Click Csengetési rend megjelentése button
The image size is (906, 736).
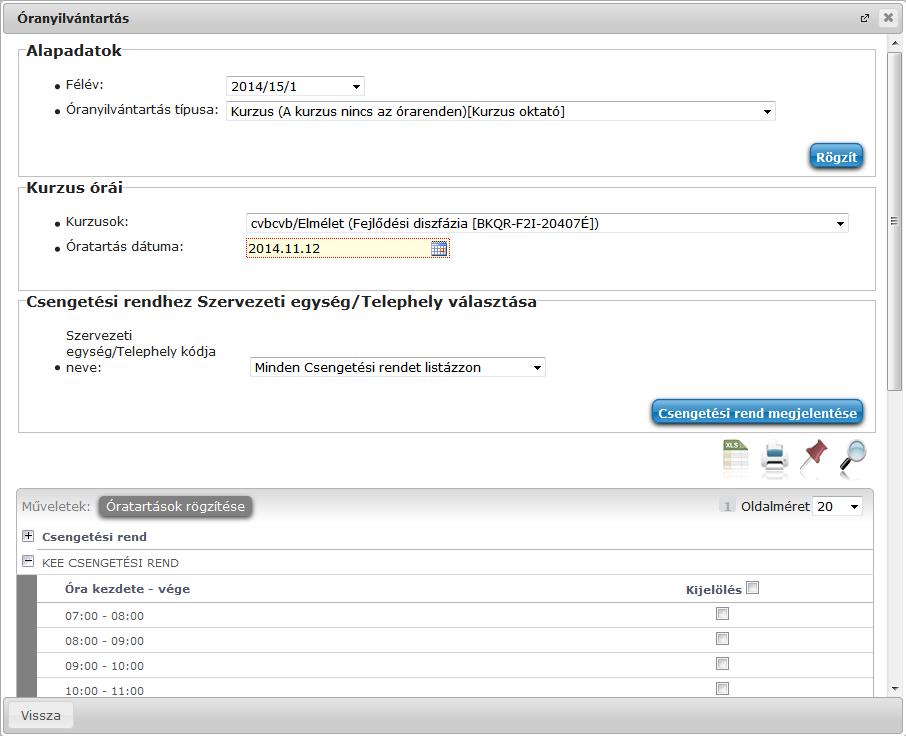758,414
